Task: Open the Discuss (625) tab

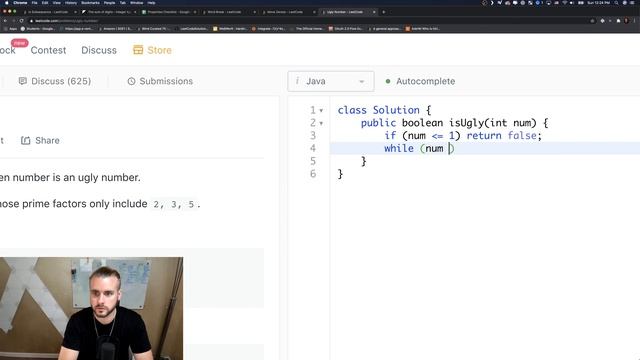Action: 55,81
